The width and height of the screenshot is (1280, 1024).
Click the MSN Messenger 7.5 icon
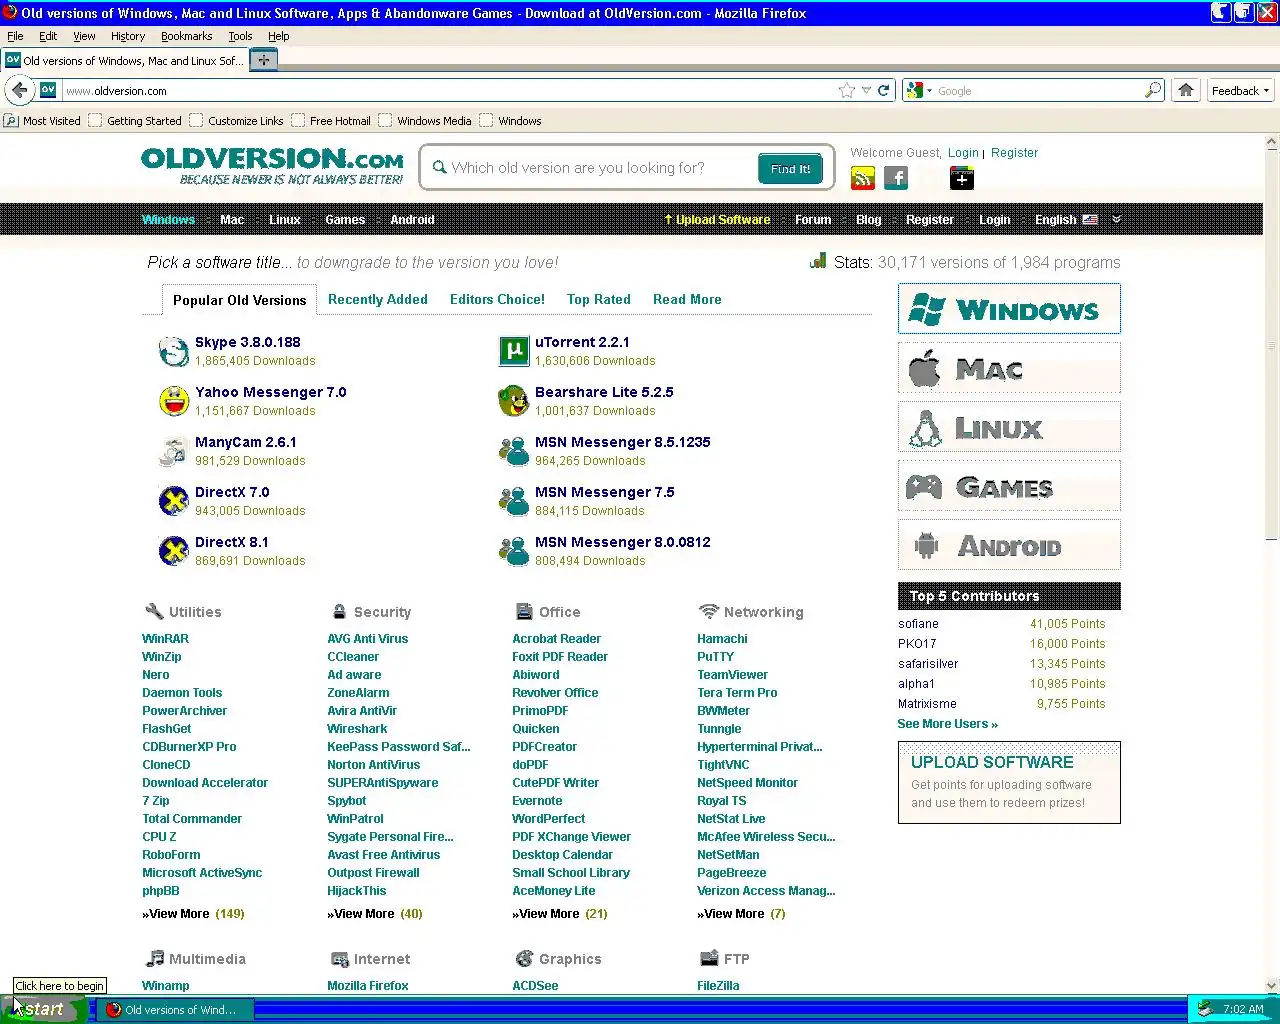point(513,501)
